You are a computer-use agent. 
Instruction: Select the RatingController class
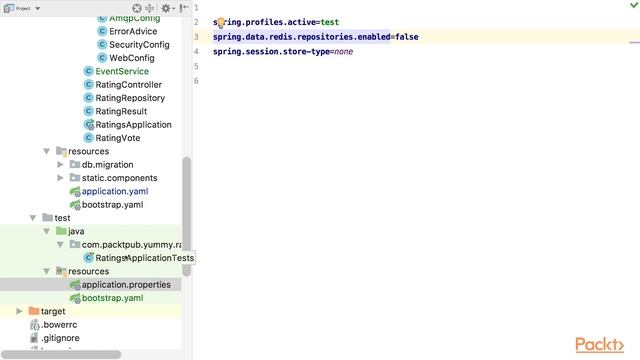coord(129,84)
